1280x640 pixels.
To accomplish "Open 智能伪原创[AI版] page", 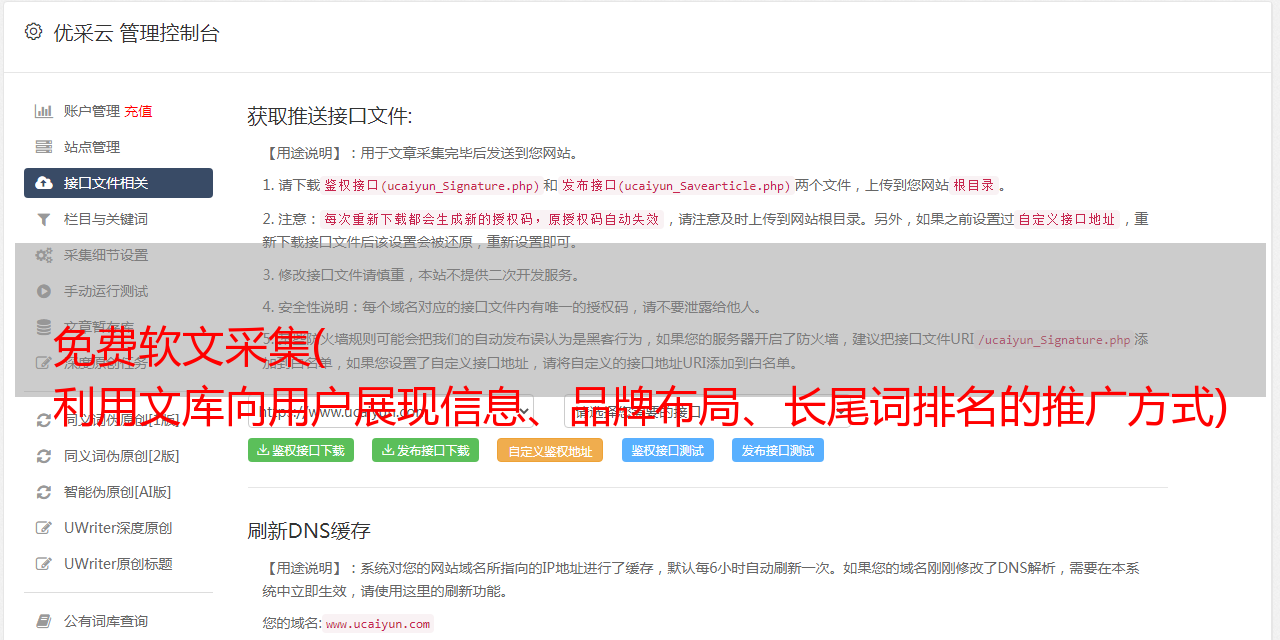I will 118,492.
